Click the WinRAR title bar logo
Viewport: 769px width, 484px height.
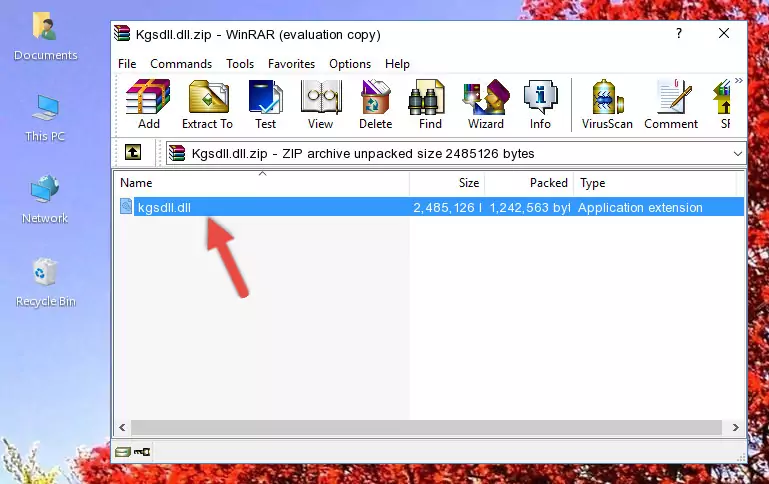pyautogui.click(x=122, y=33)
